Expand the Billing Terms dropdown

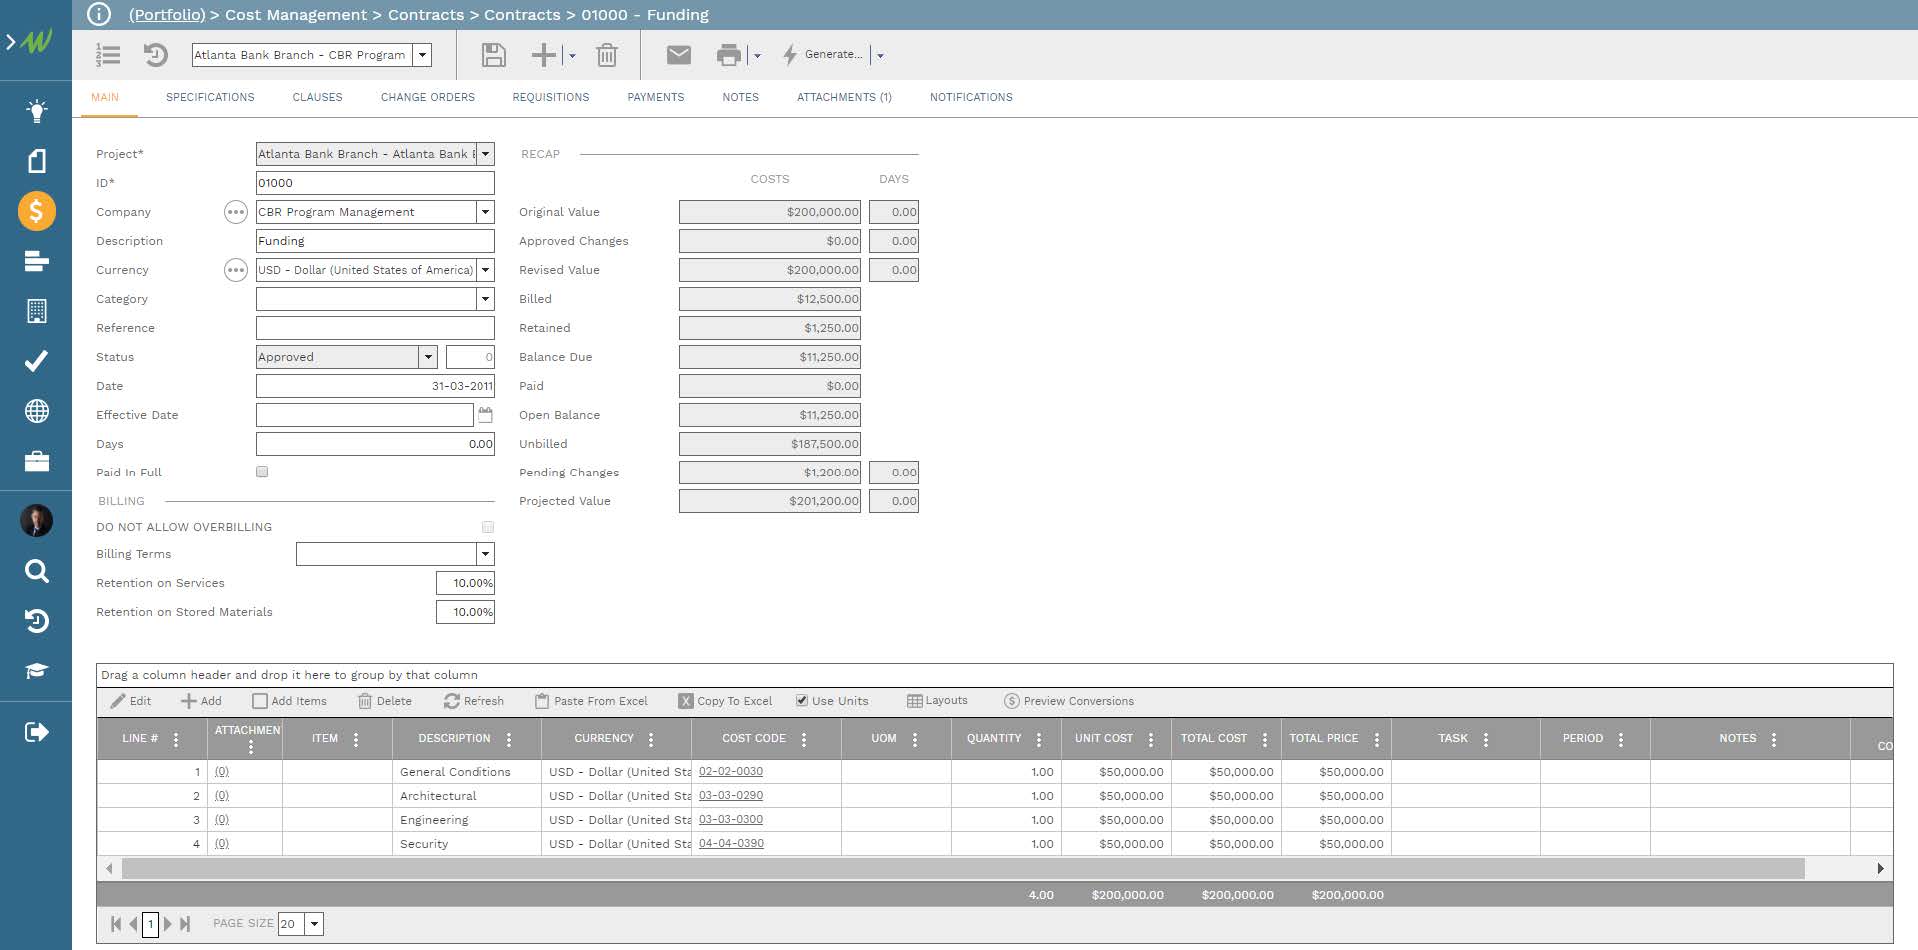point(484,553)
